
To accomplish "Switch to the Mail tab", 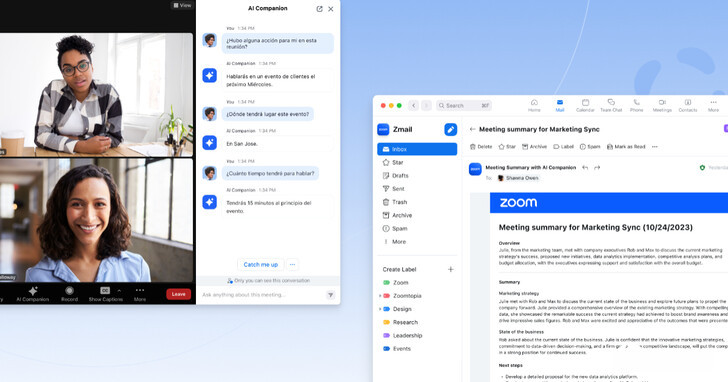I will tap(559, 105).
